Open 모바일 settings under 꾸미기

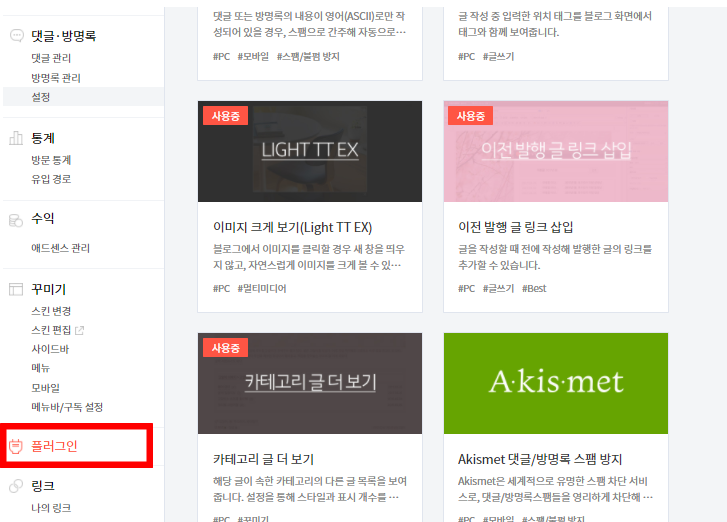(x=45, y=388)
